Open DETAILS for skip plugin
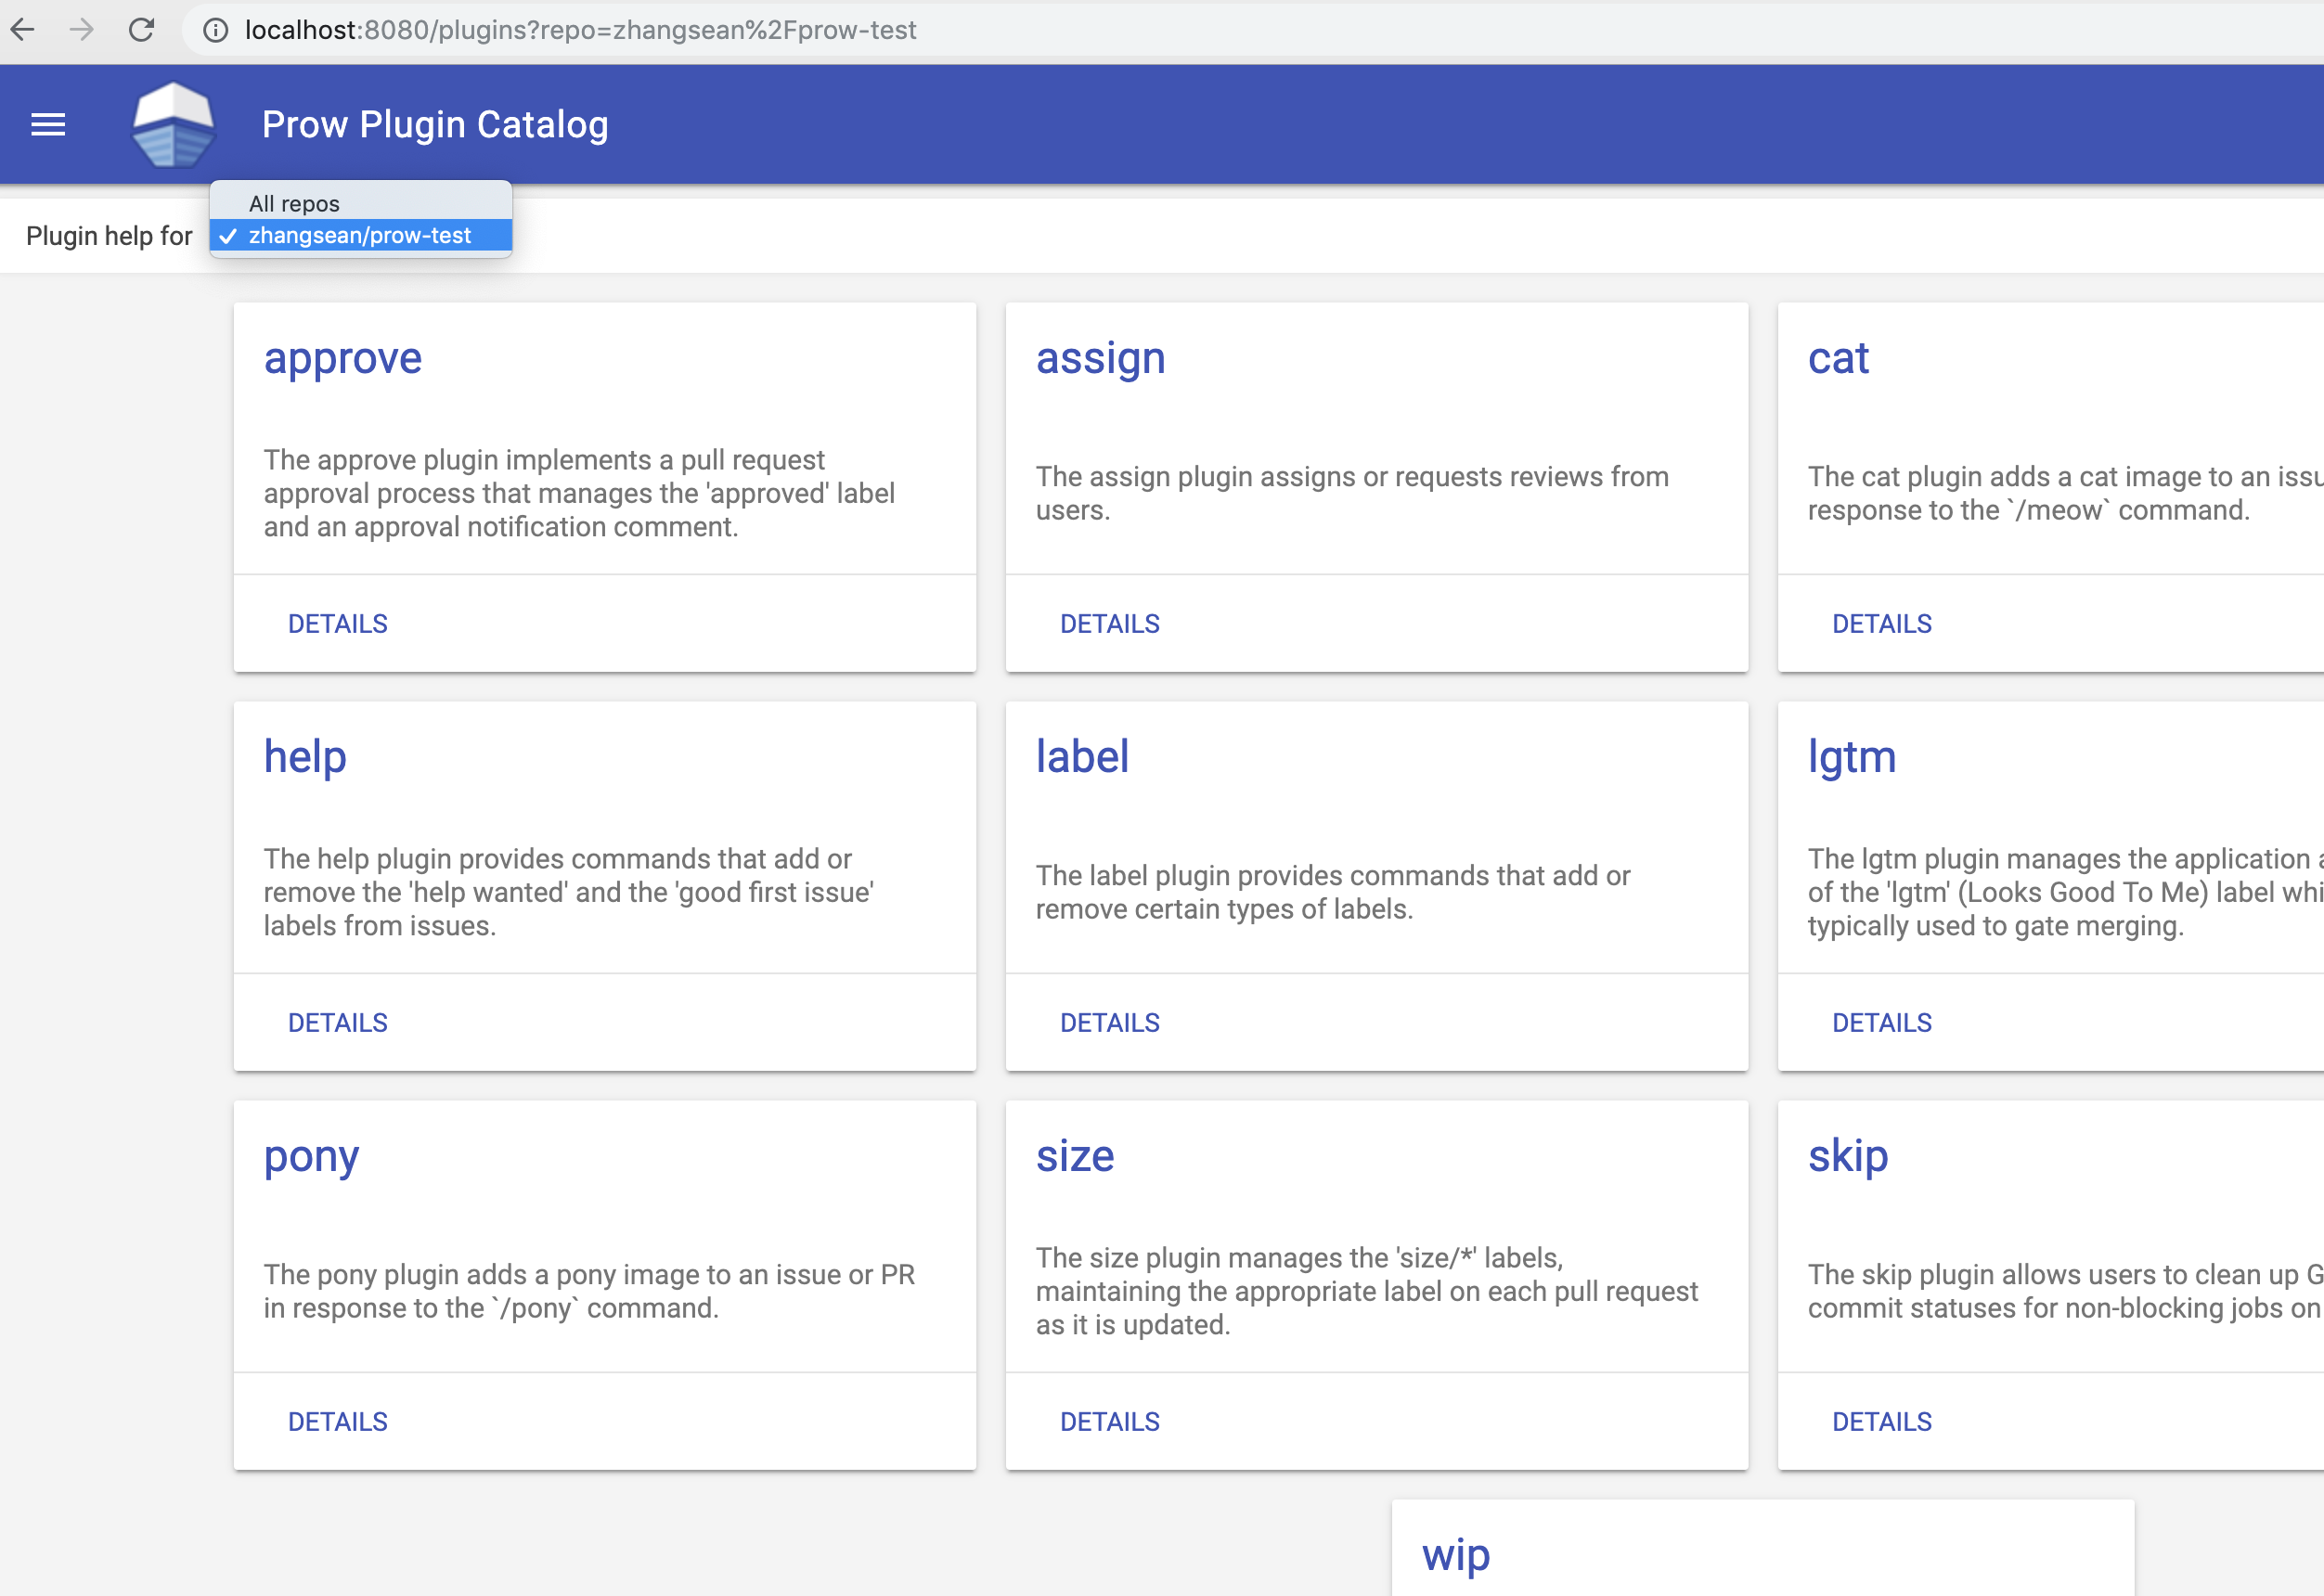This screenshot has width=2324, height=1596. tap(1881, 1421)
